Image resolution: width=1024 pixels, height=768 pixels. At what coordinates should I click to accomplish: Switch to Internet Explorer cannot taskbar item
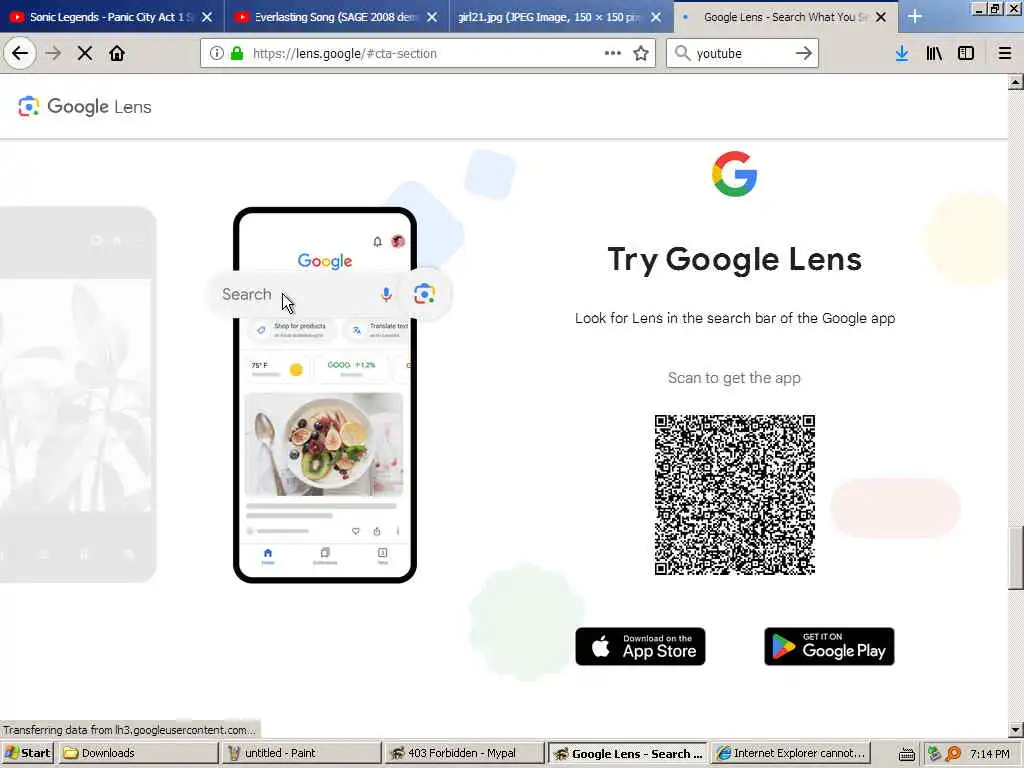click(792, 754)
